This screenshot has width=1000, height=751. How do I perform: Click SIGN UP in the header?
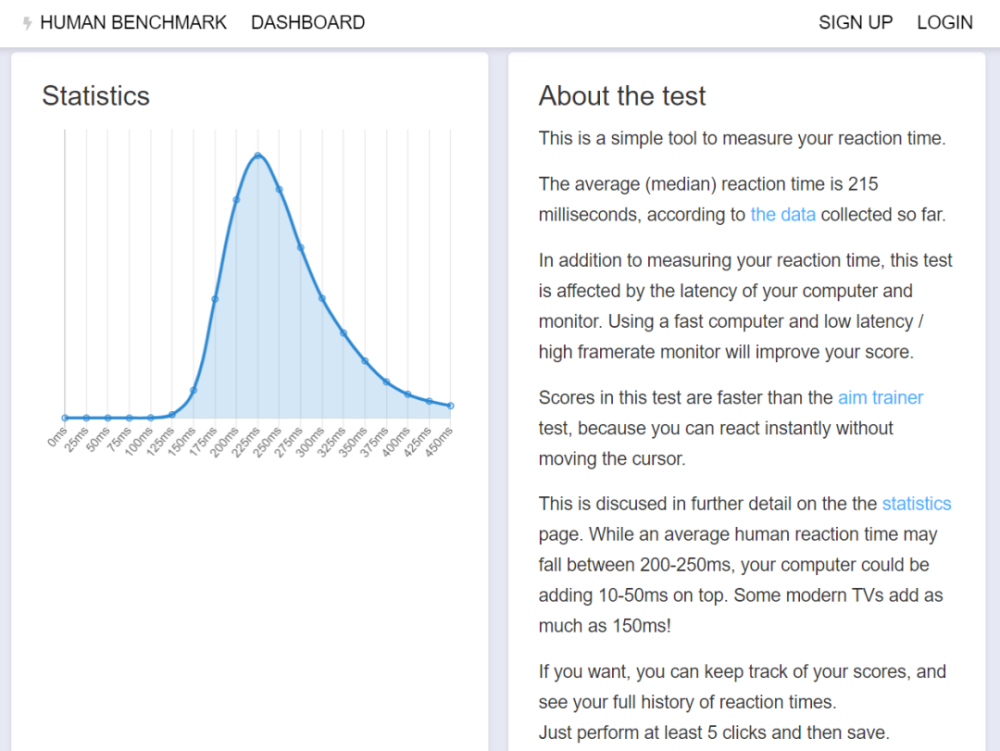(855, 23)
